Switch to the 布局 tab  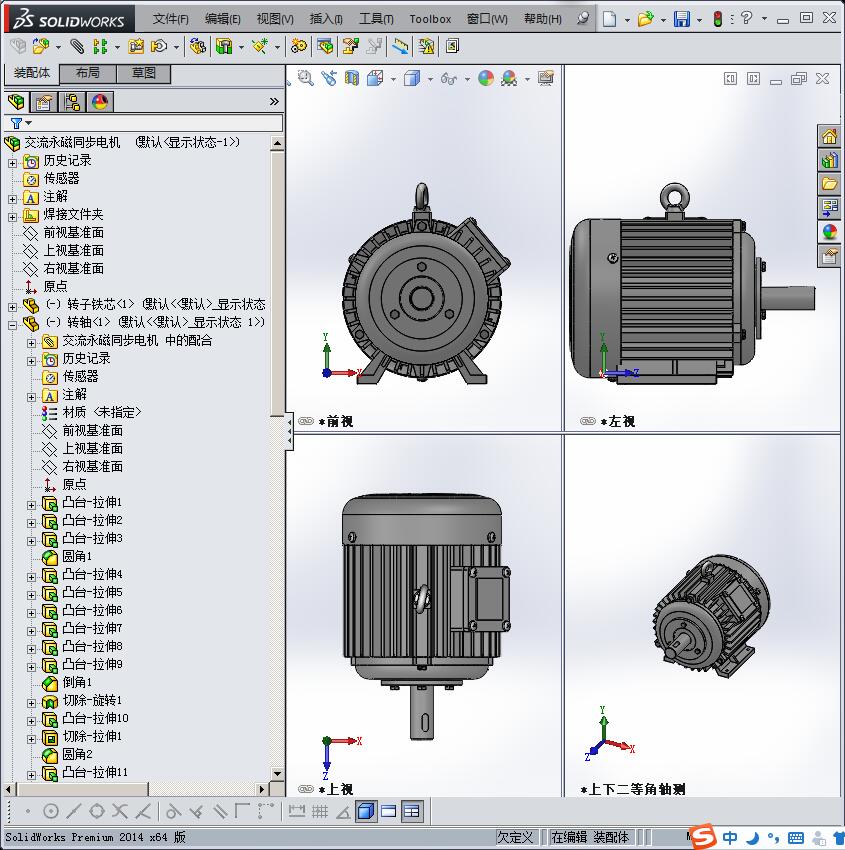(88, 74)
